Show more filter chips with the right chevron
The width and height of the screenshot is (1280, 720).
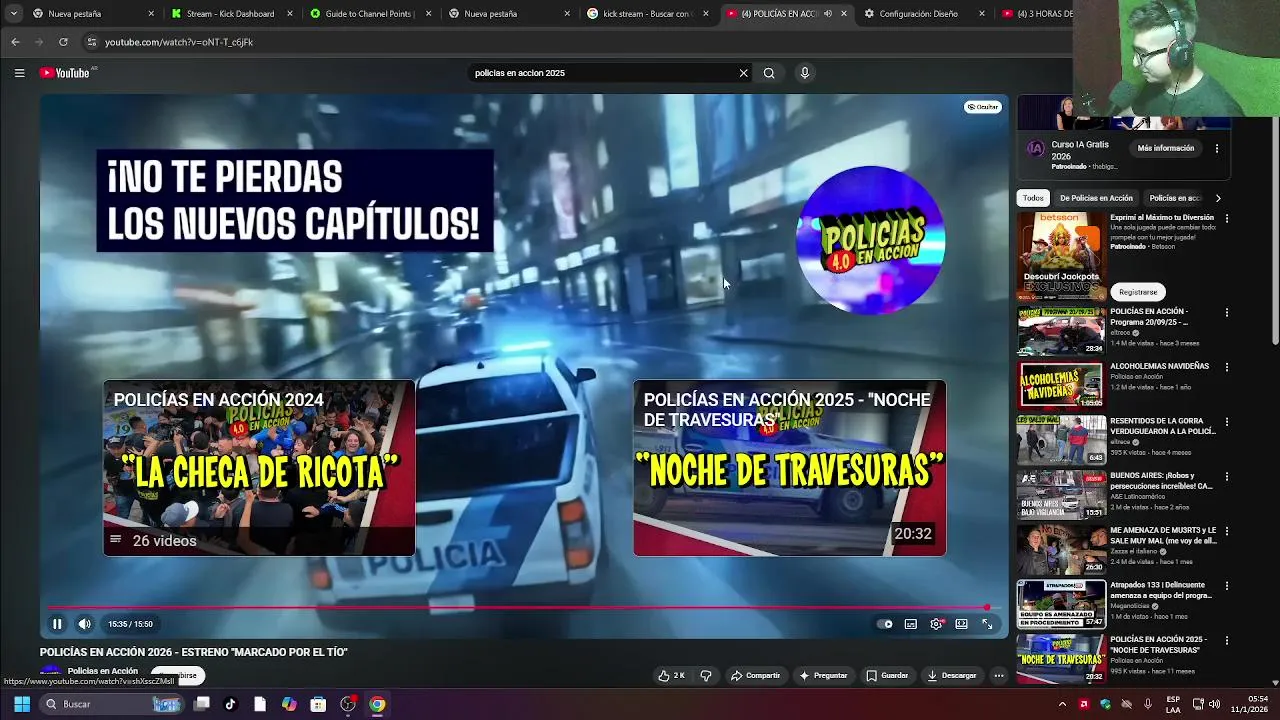(1217, 198)
